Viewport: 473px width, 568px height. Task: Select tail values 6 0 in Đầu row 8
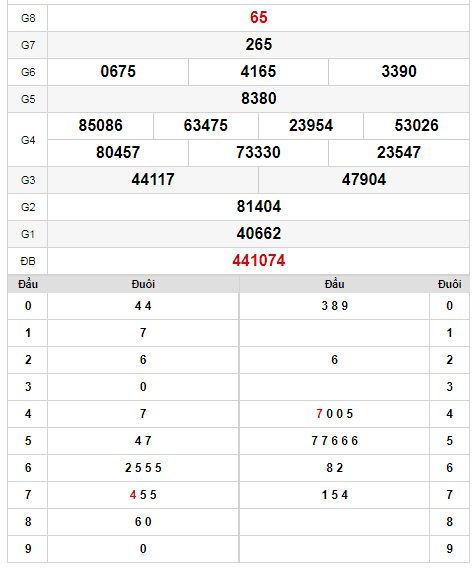[143, 522]
